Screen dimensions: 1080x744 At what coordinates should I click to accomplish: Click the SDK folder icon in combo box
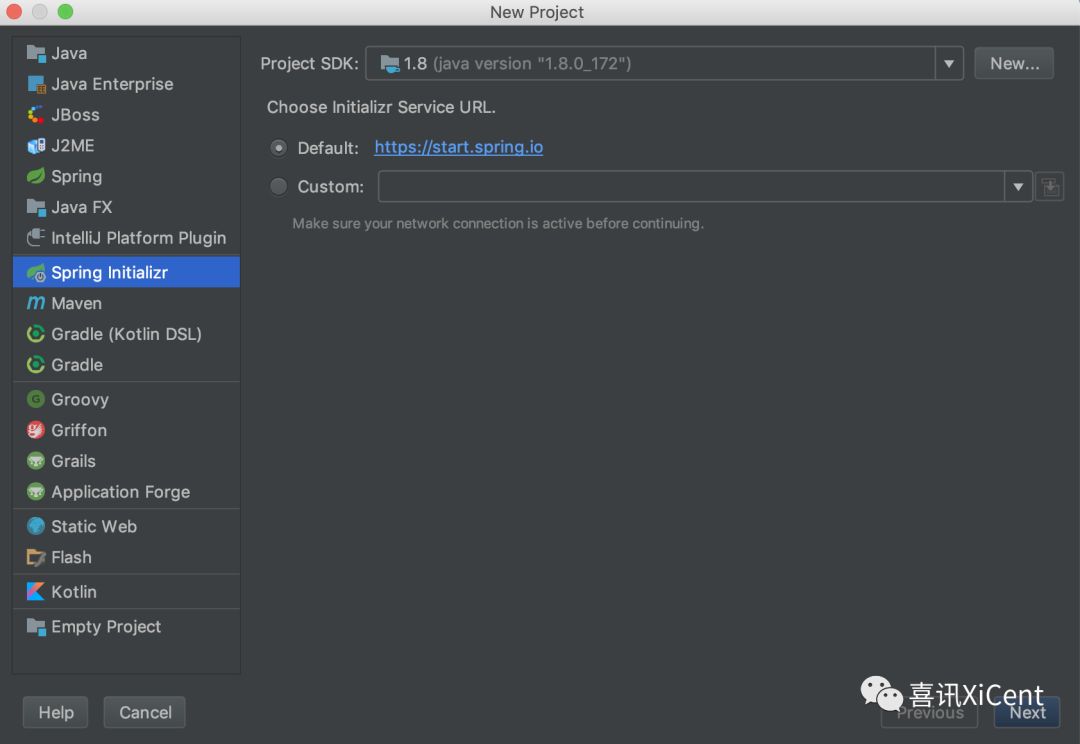click(x=390, y=64)
